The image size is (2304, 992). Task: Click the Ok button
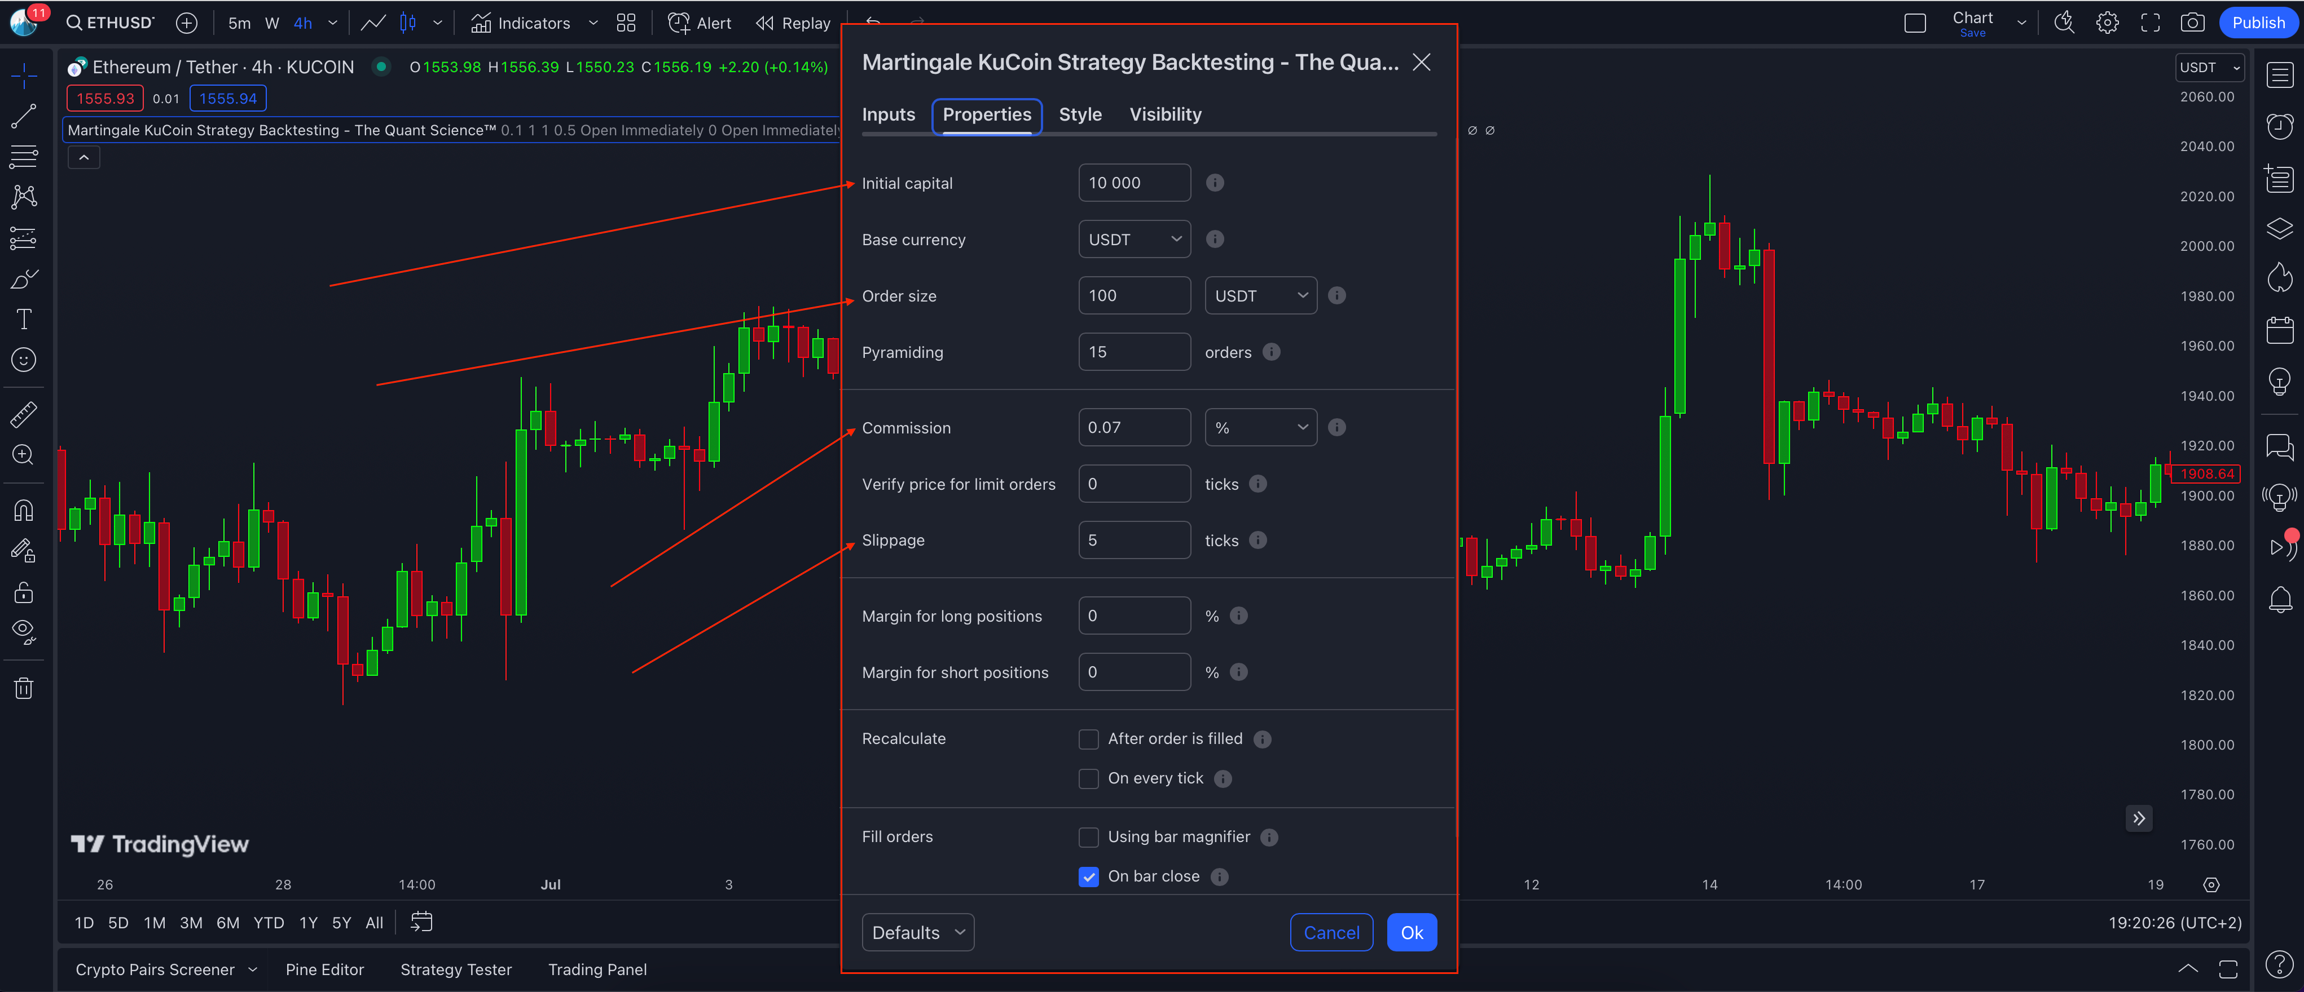coord(1411,933)
